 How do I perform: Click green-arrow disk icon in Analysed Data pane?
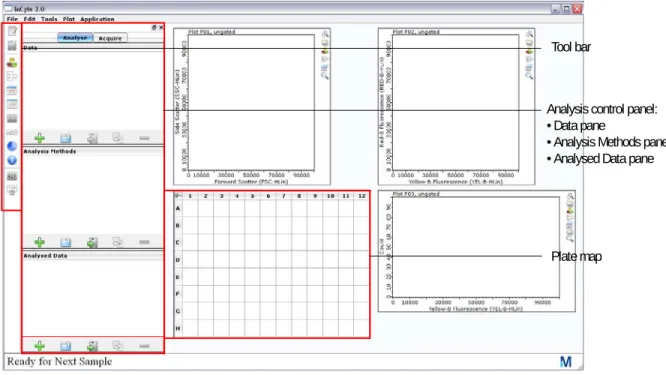[x=92, y=346]
